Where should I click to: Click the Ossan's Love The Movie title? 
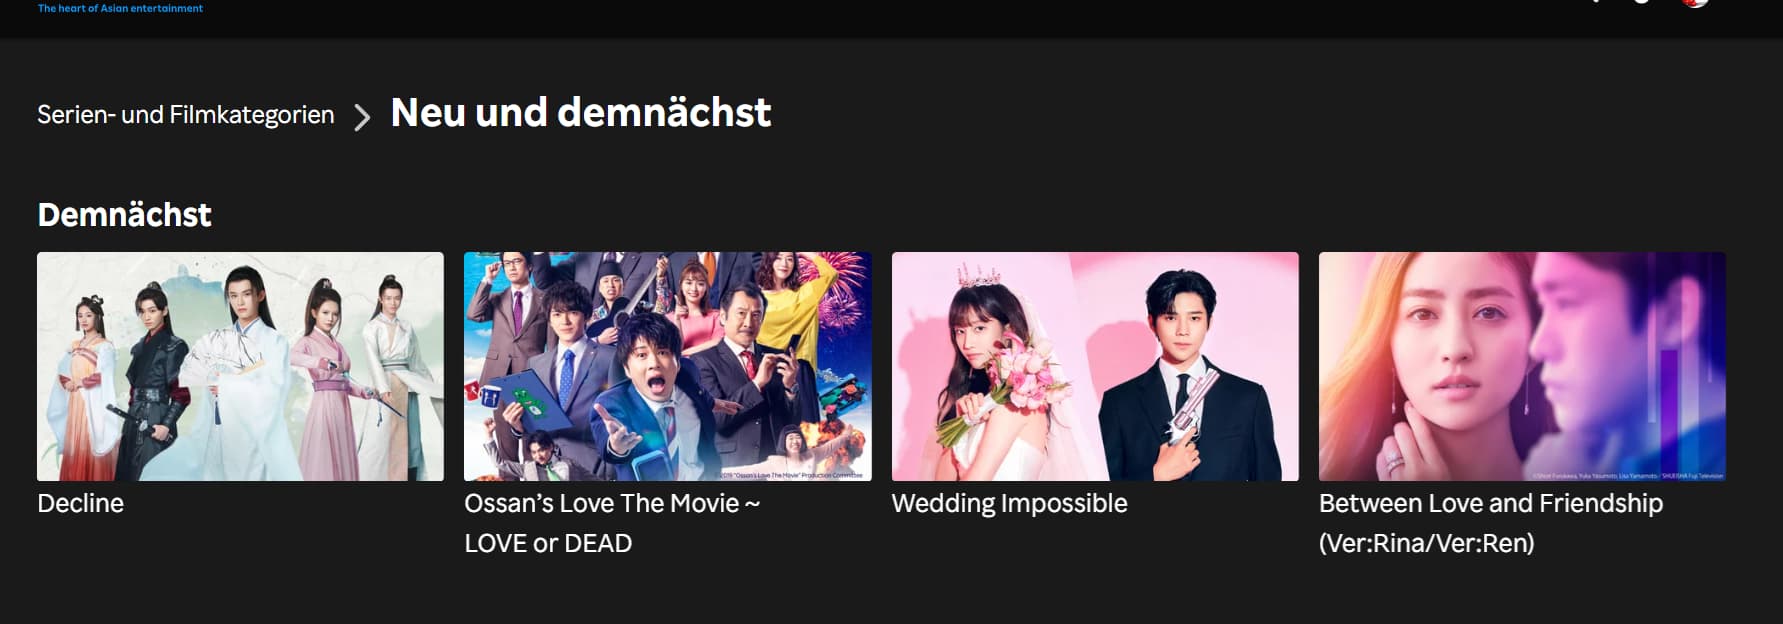pos(612,523)
